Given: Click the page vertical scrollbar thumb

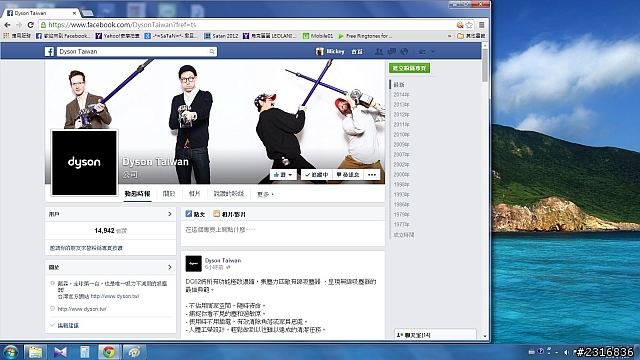Looking at the screenshot, I should (485, 66).
